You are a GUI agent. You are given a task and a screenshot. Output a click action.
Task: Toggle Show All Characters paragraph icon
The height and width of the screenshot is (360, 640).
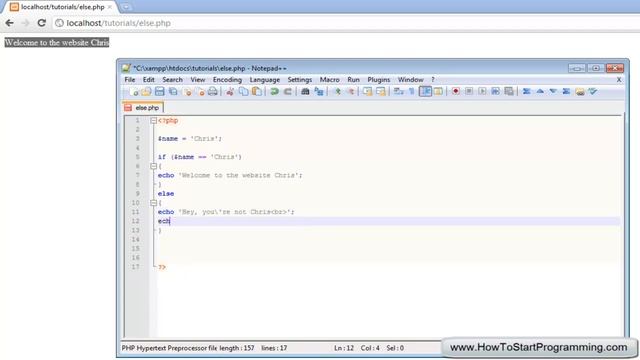click(x=411, y=92)
